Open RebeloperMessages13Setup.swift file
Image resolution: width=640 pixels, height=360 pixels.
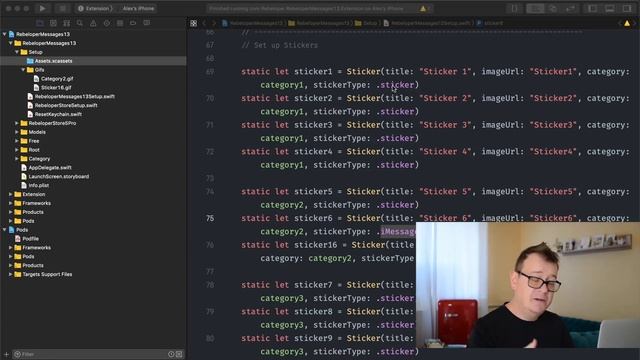coord(74,97)
